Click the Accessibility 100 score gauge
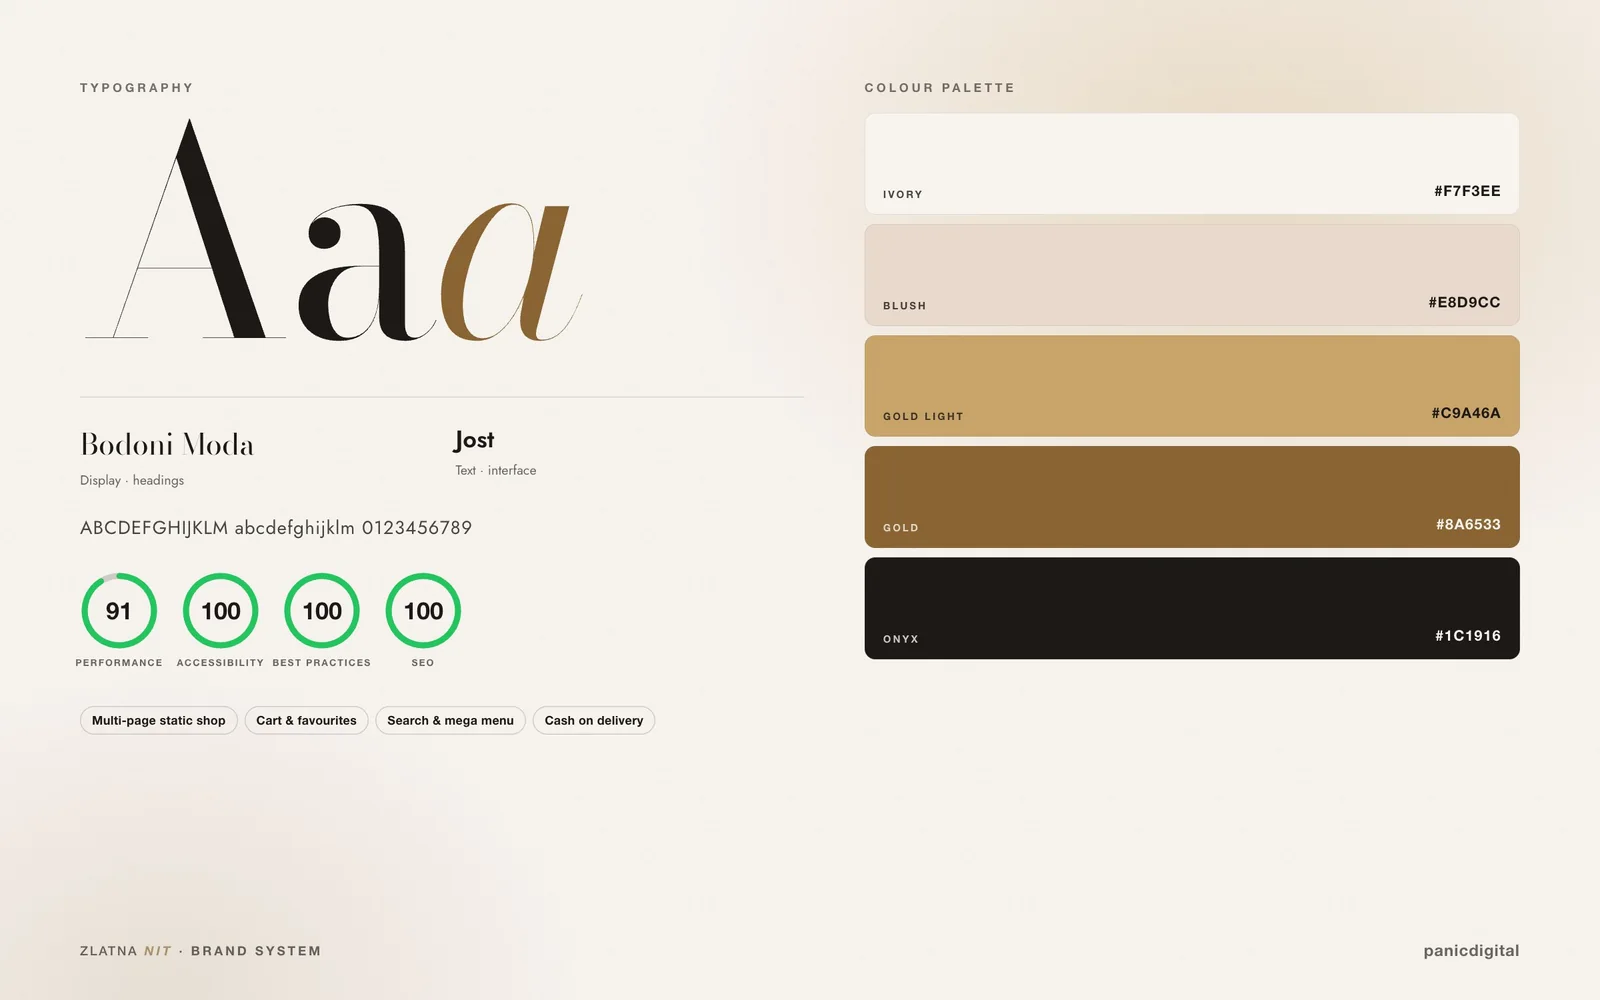Image resolution: width=1600 pixels, height=1000 pixels. 220,611
